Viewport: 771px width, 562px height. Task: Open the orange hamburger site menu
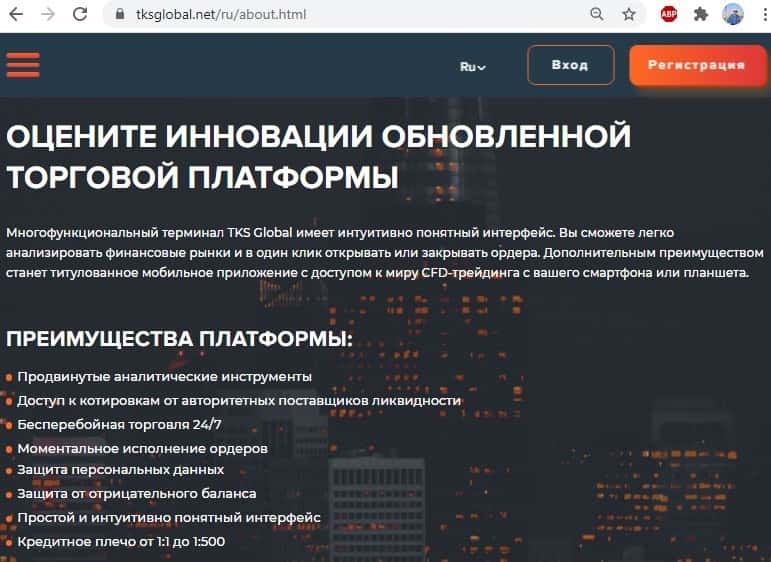[23, 65]
